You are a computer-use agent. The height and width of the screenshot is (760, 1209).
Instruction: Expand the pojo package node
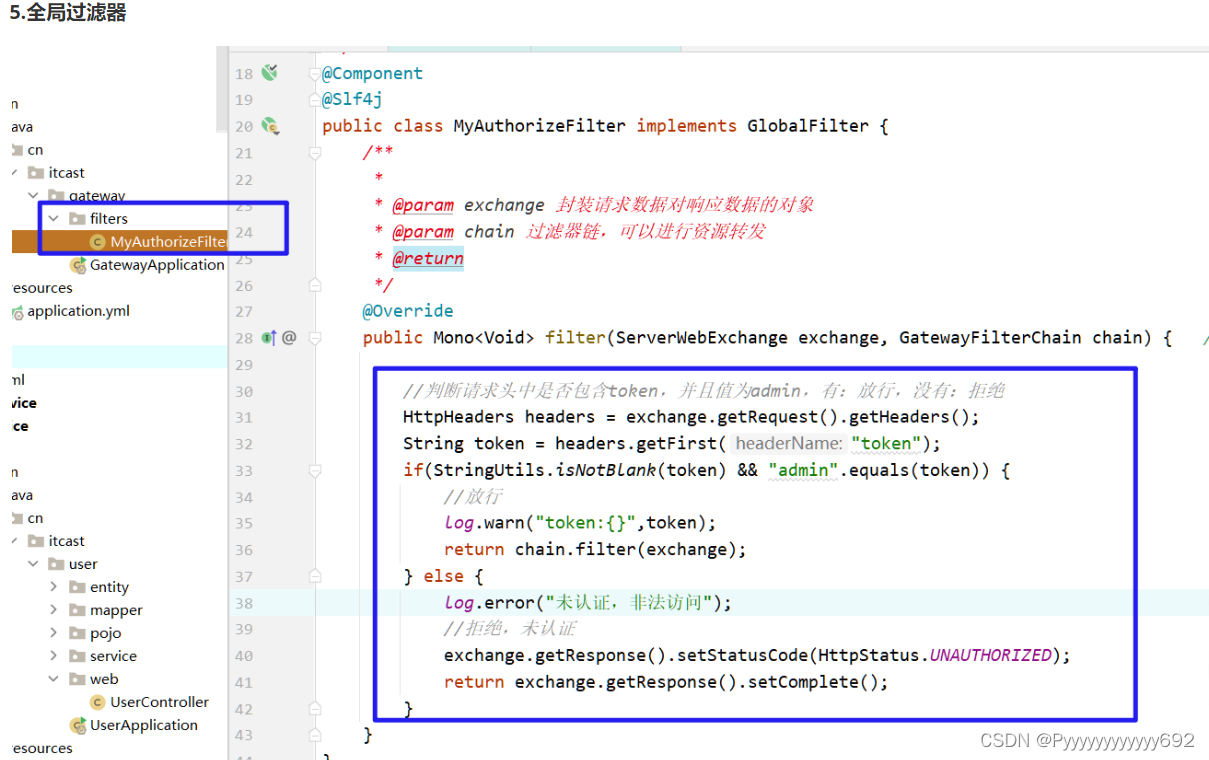55,632
